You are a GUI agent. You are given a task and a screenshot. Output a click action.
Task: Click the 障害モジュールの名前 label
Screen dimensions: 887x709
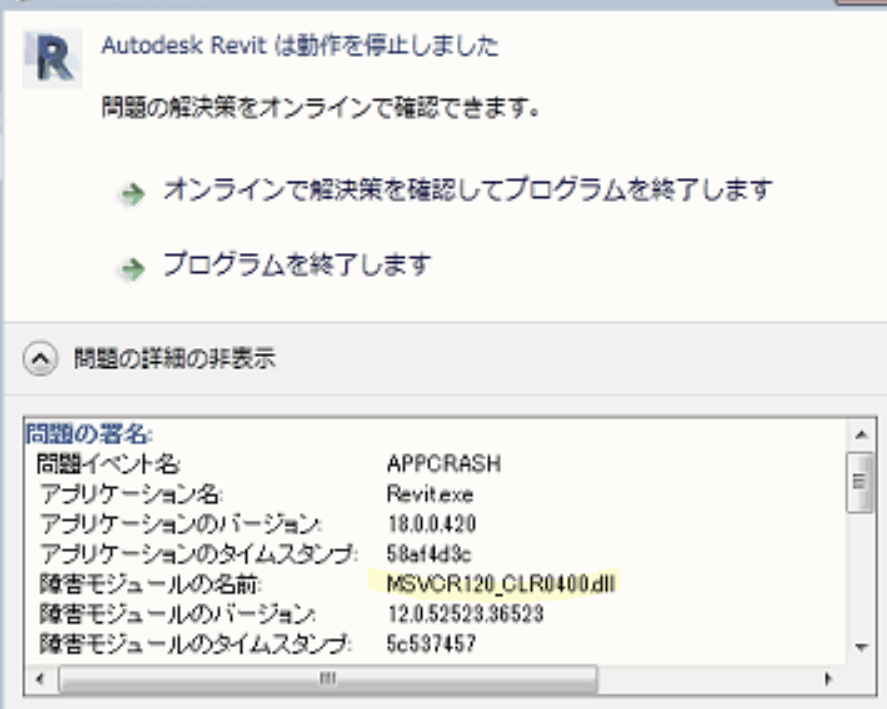(x=150, y=584)
